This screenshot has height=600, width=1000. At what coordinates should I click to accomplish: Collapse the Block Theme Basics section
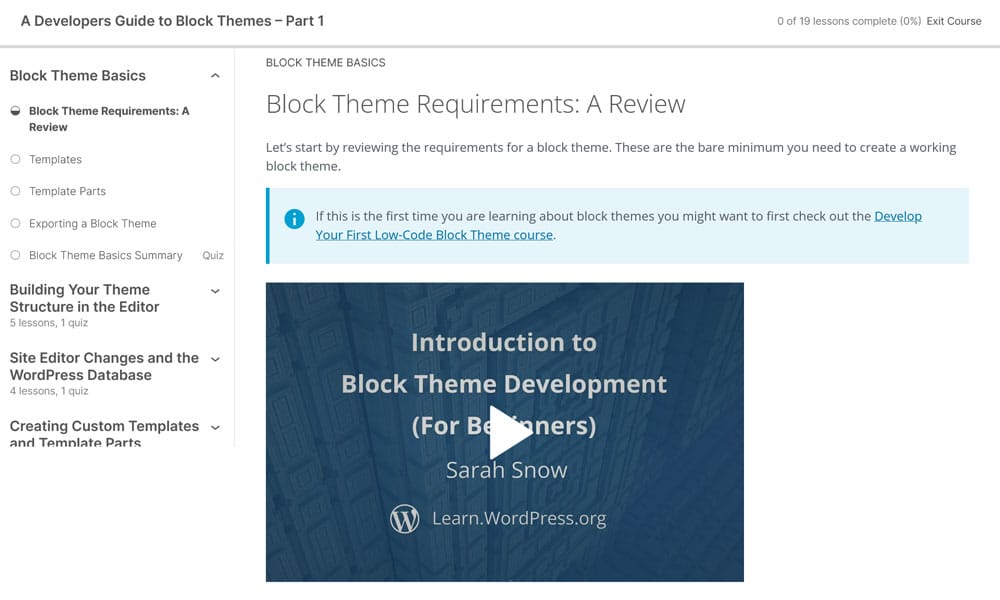click(x=215, y=76)
